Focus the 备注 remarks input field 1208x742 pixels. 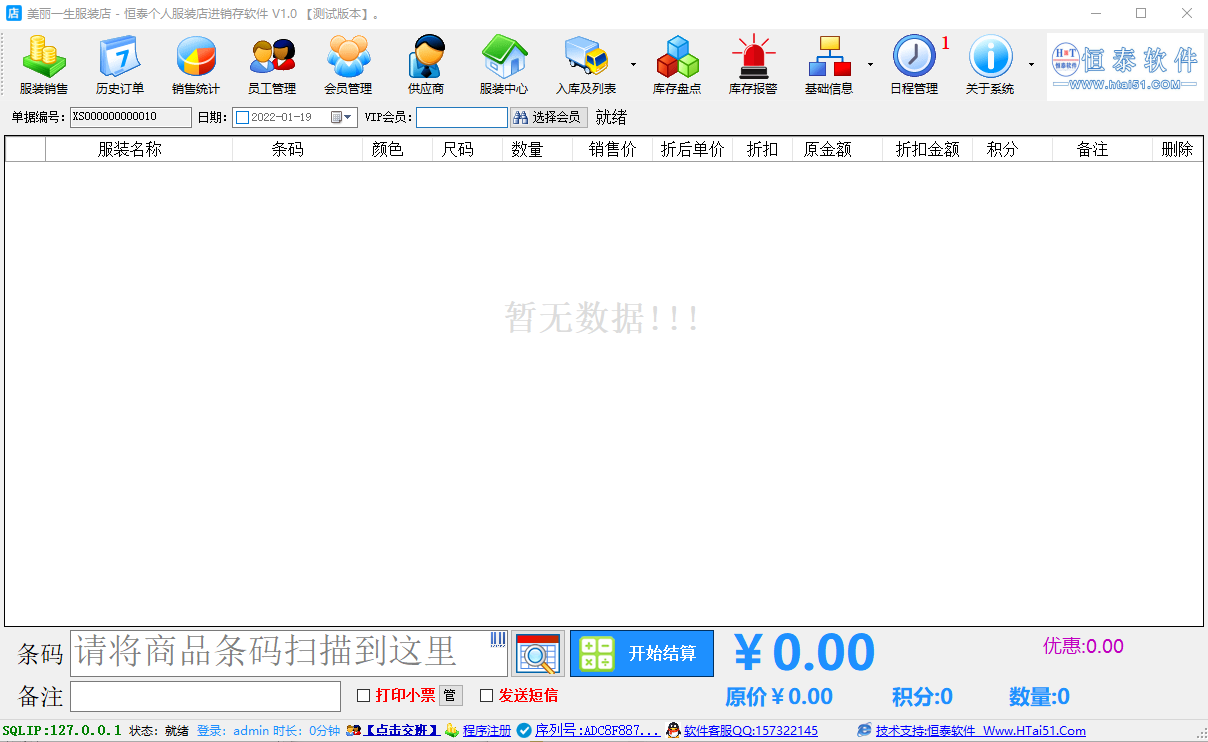point(206,696)
